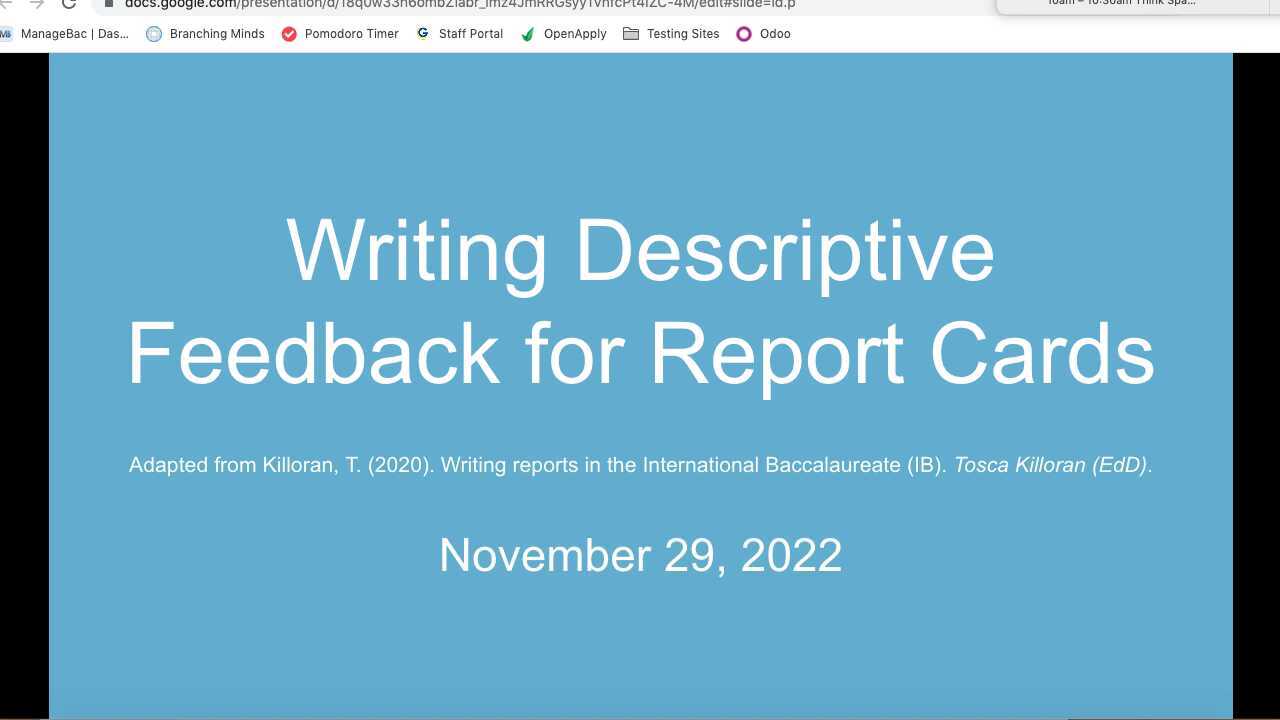Click the Google 'G' icon beside Staff Portal
This screenshot has height=720, width=1280.
click(x=424, y=33)
